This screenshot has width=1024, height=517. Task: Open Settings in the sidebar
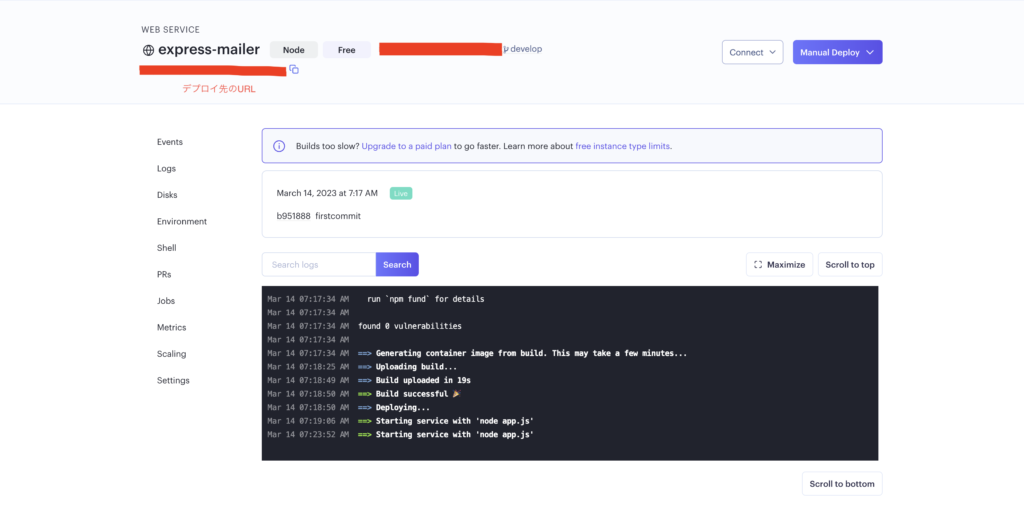click(x=173, y=380)
